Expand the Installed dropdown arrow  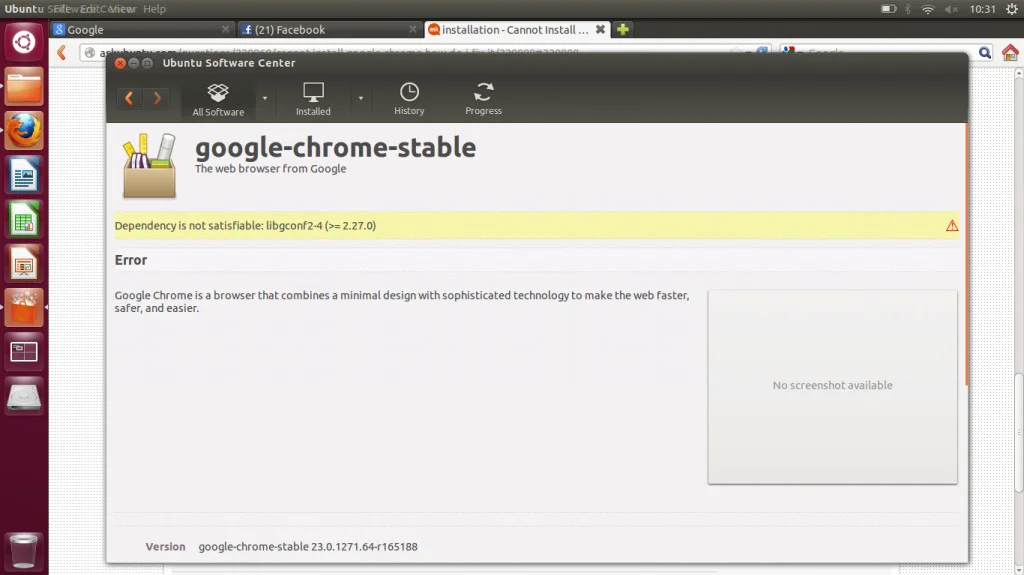(x=360, y=98)
